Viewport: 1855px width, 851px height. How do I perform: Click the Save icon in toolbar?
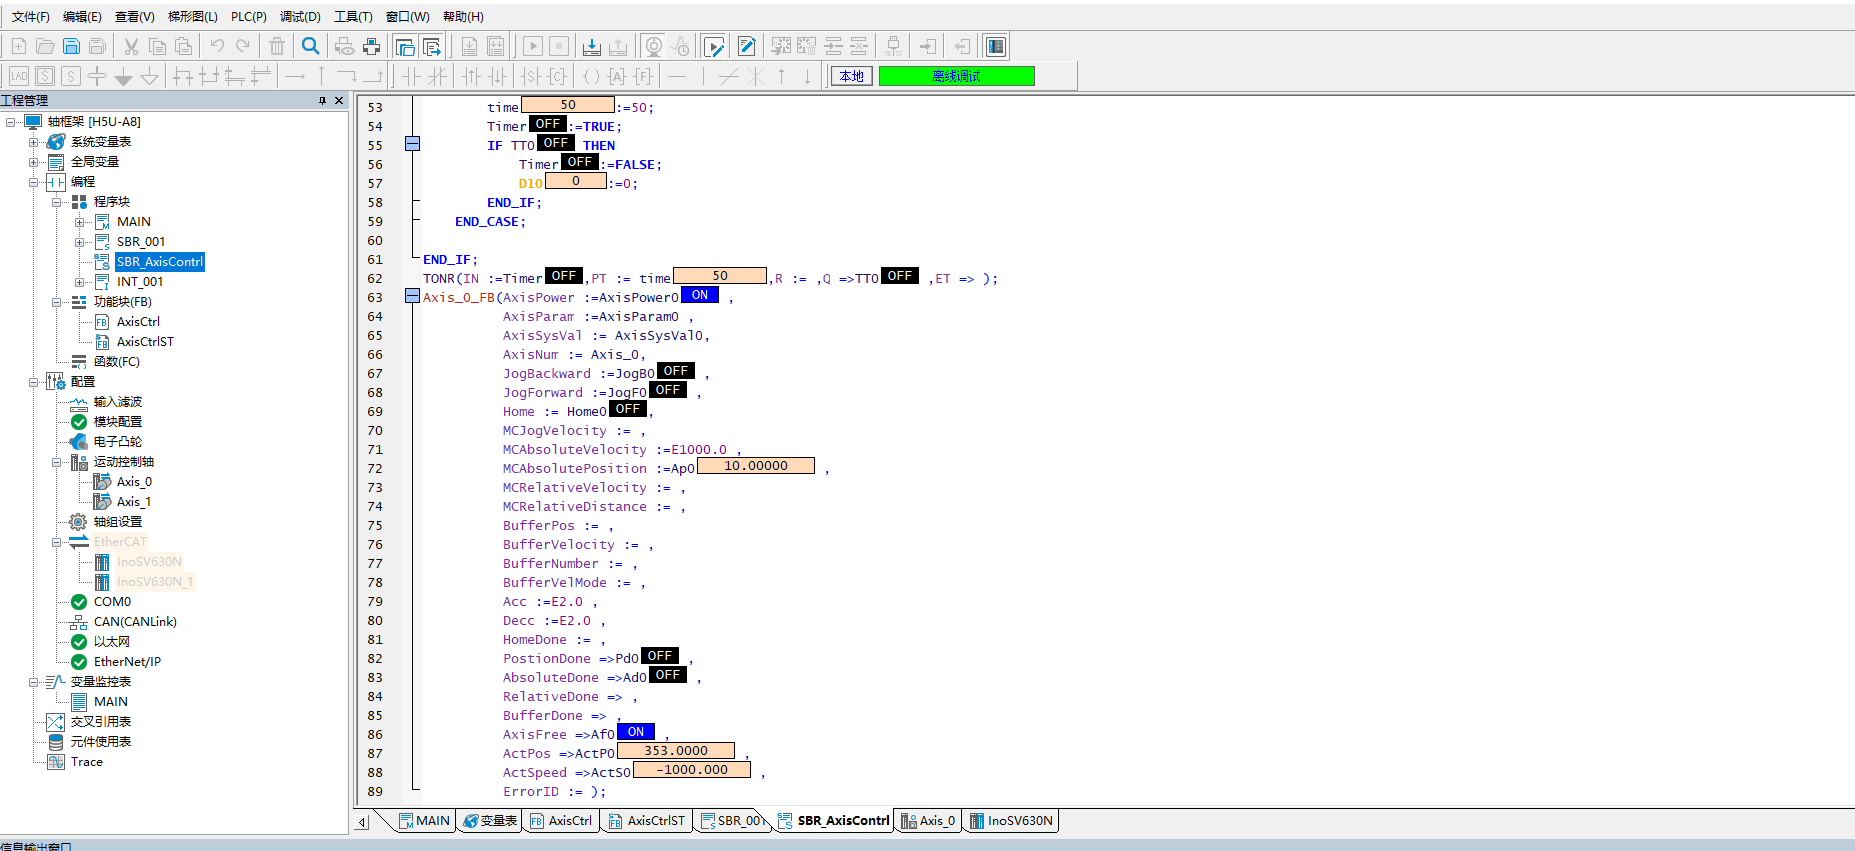71,46
